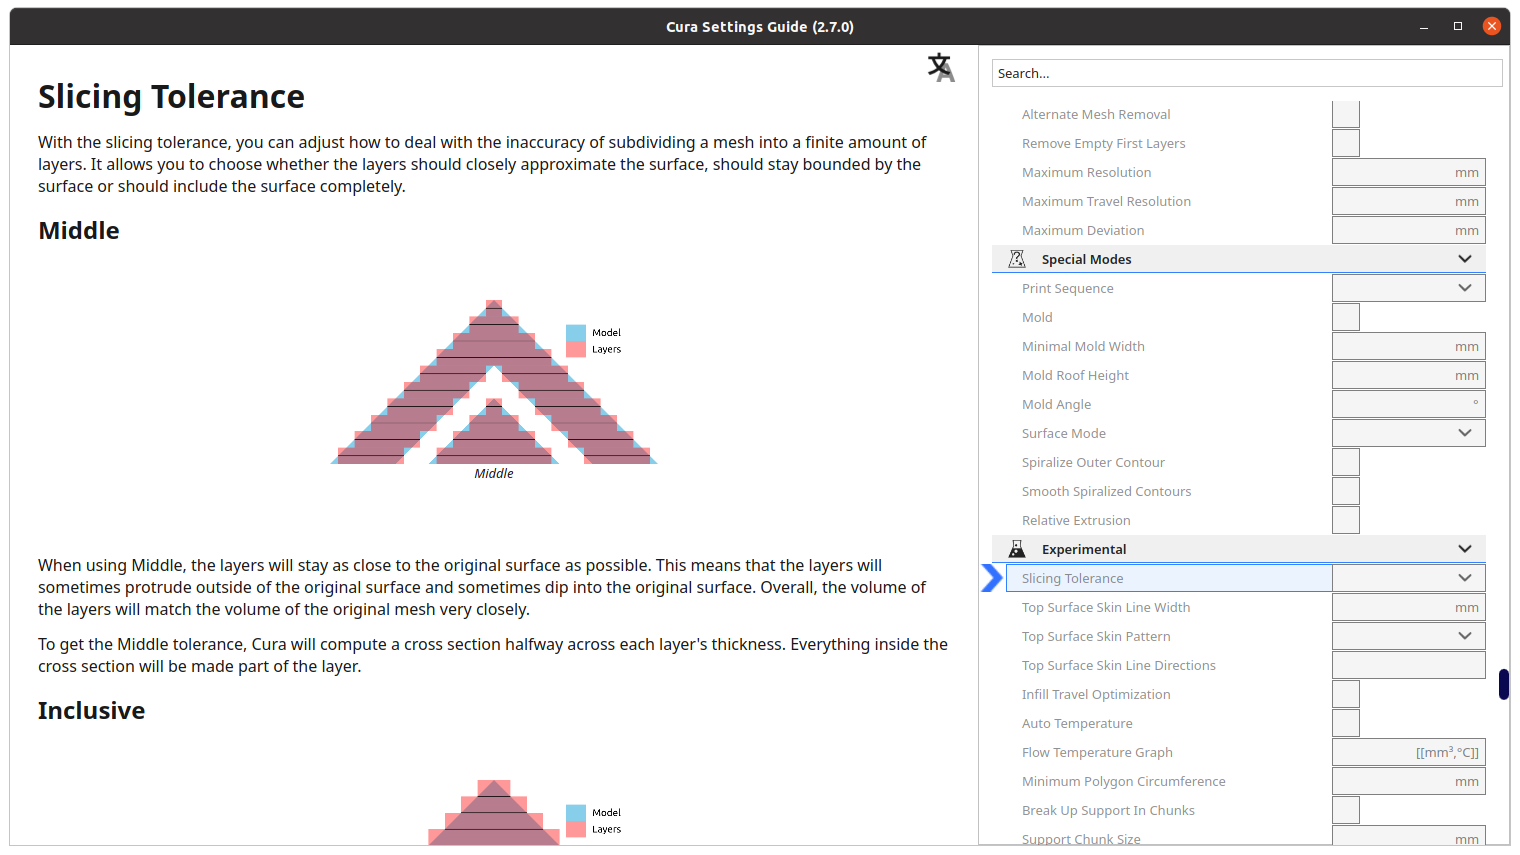
Task: Open the language translation icon
Action: [x=941, y=67]
